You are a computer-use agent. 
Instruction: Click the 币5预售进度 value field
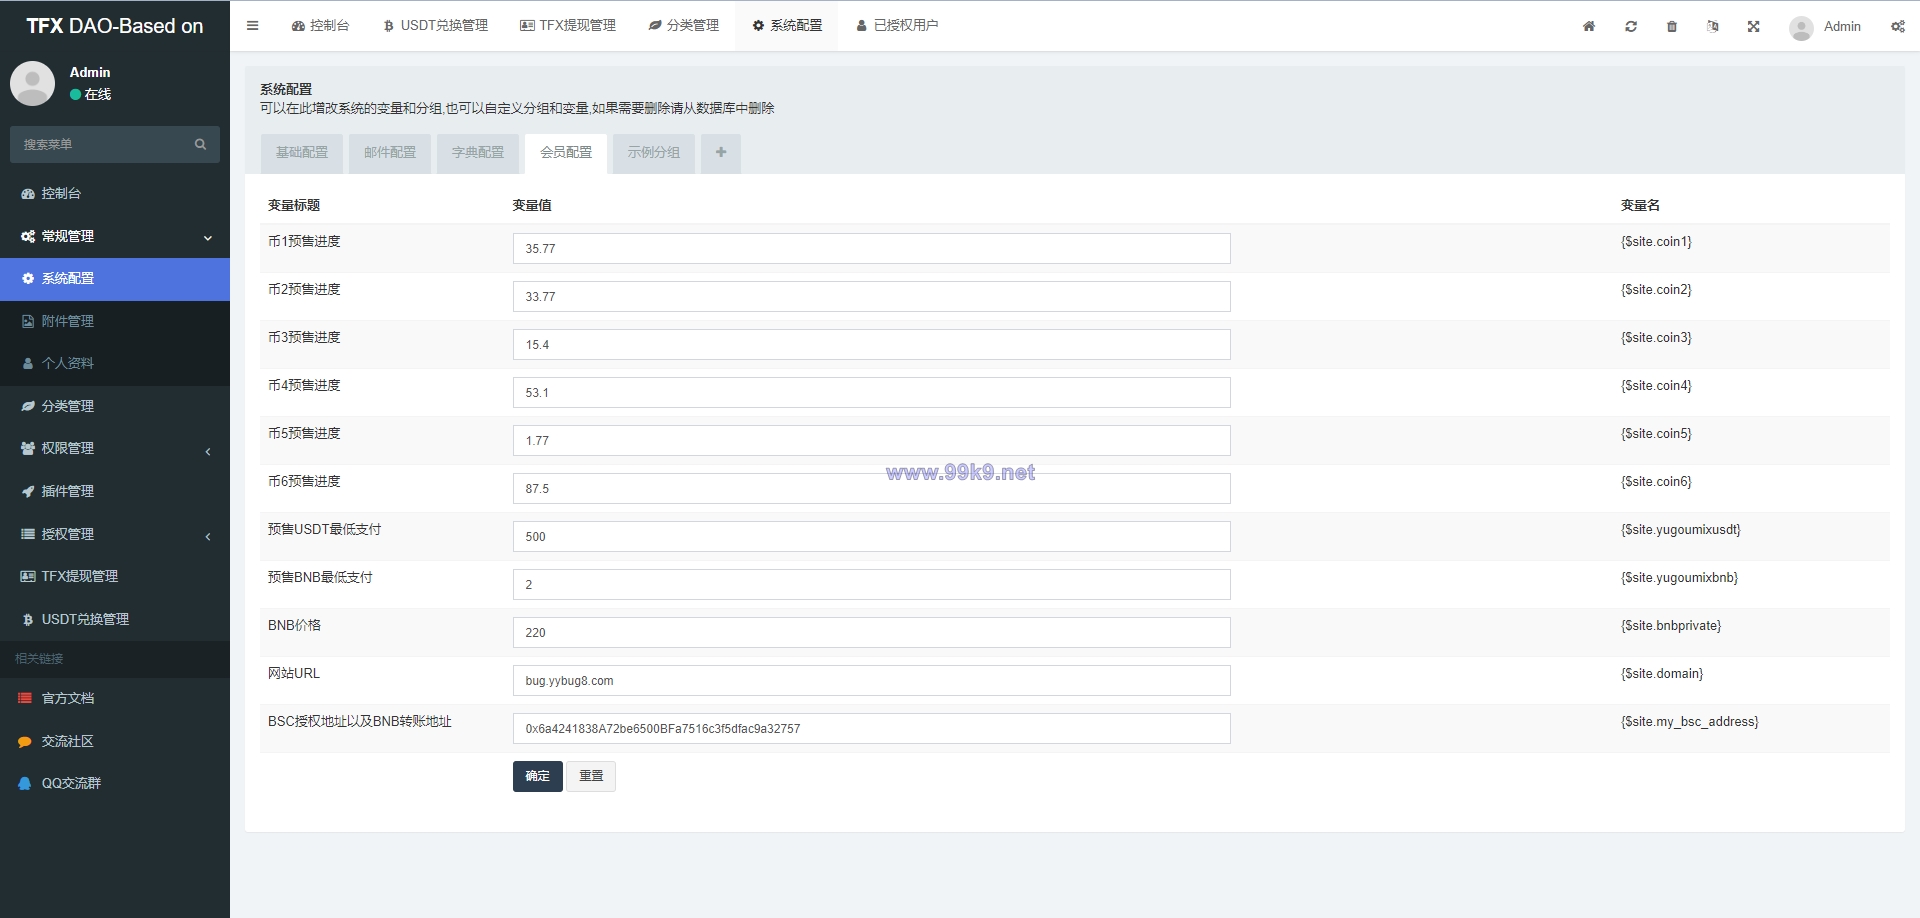871,441
